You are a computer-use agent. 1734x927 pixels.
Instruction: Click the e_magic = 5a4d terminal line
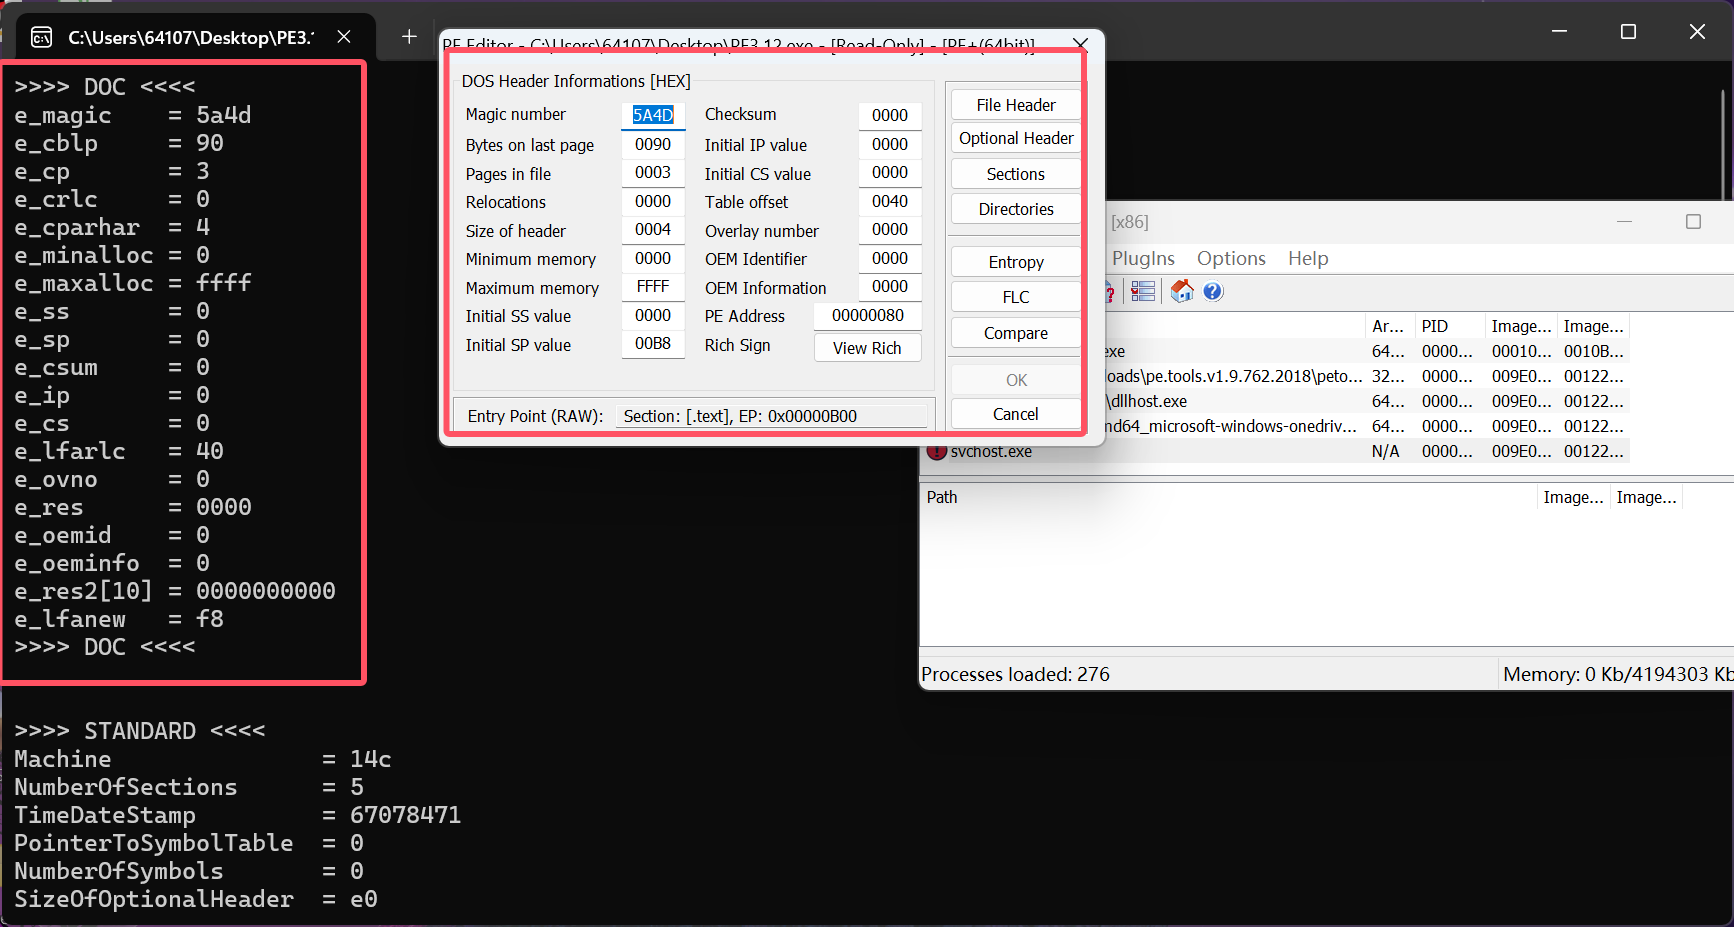(x=132, y=115)
